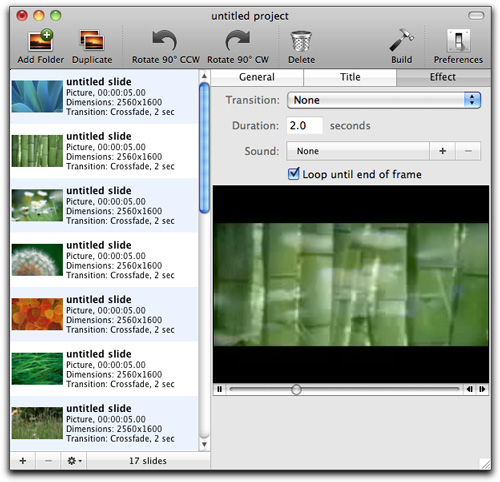Step the preview one frame forward
The image size is (500, 482).
482,389
